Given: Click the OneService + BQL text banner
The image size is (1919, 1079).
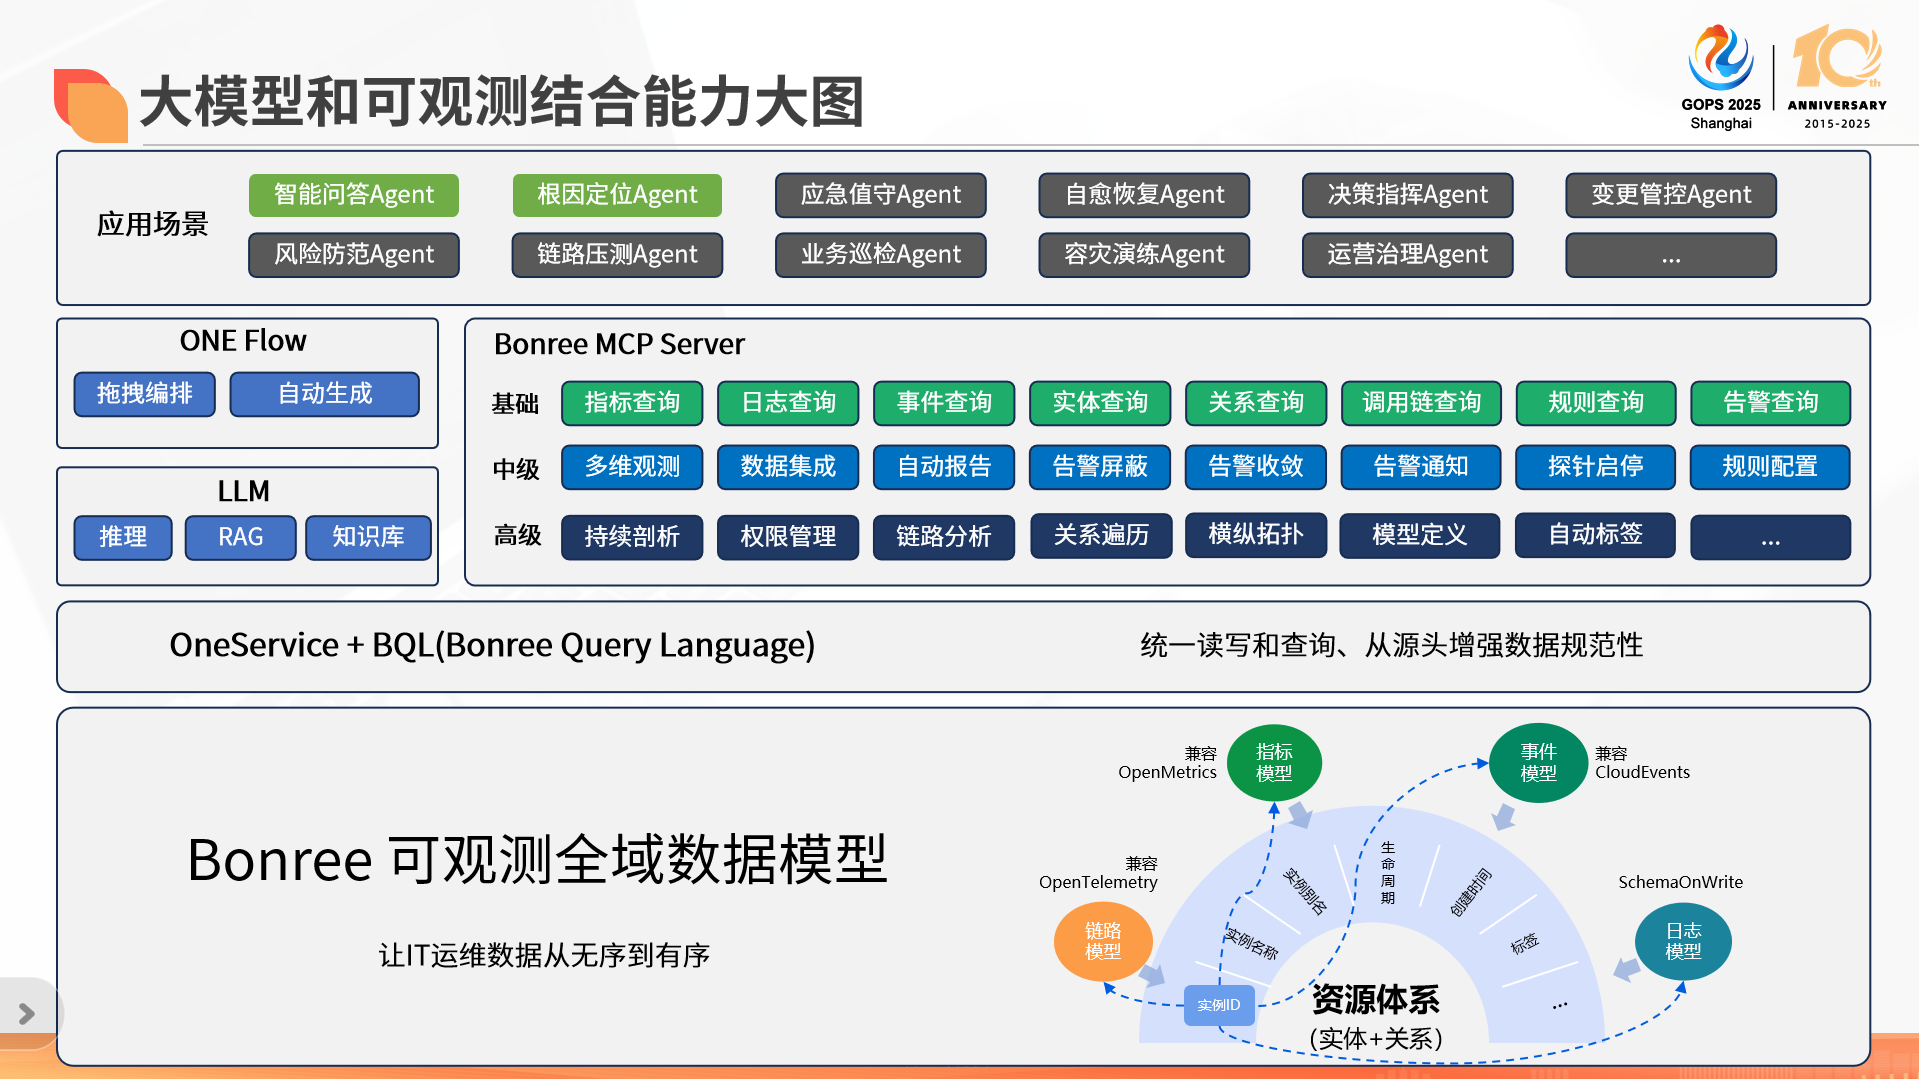Looking at the screenshot, I should coord(492,646).
